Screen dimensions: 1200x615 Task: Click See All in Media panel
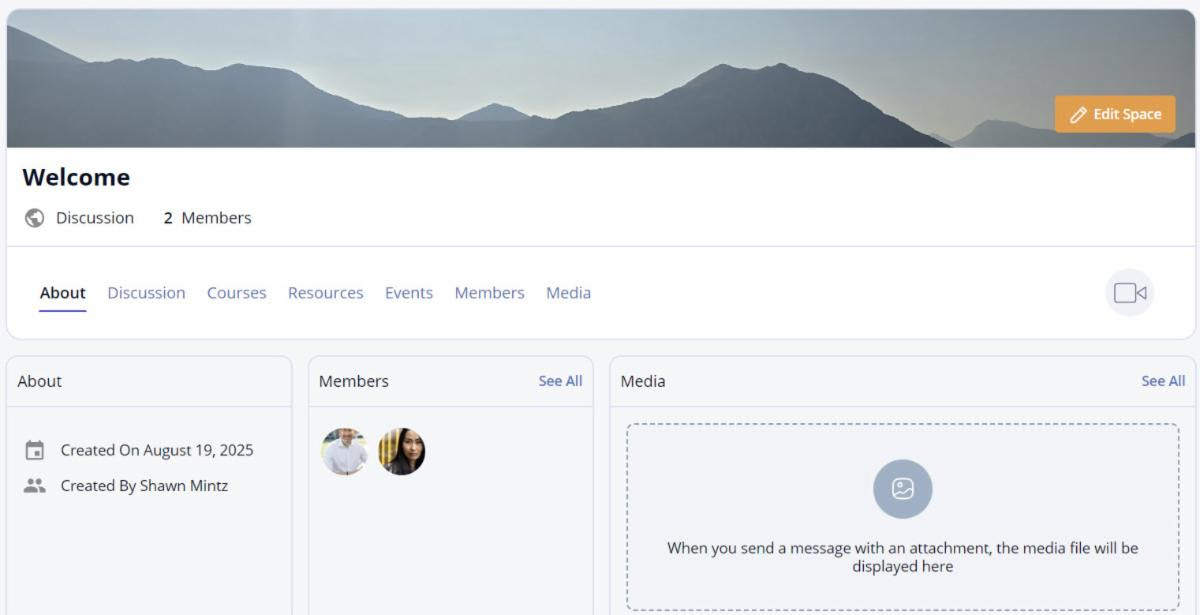pyautogui.click(x=1163, y=381)
